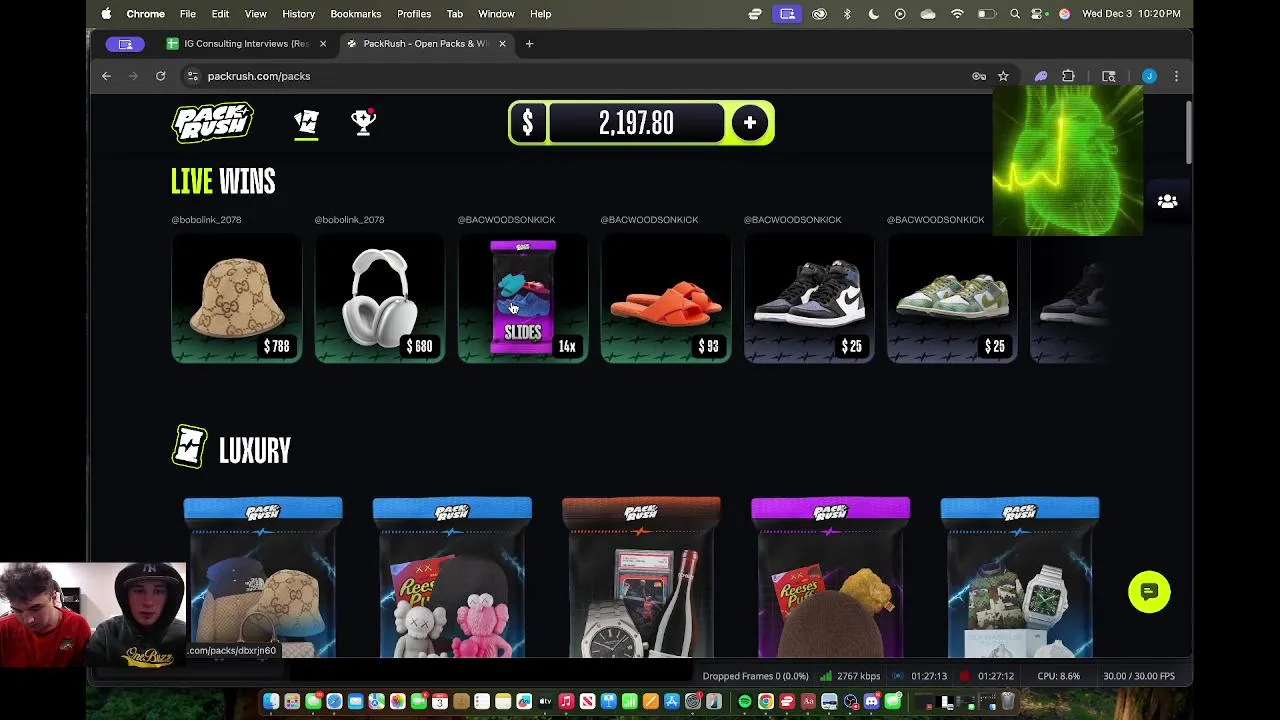Click the page vertical scrollbar
The width and height of the screenshot is (1280, 720).
[x=1188, y=131]
